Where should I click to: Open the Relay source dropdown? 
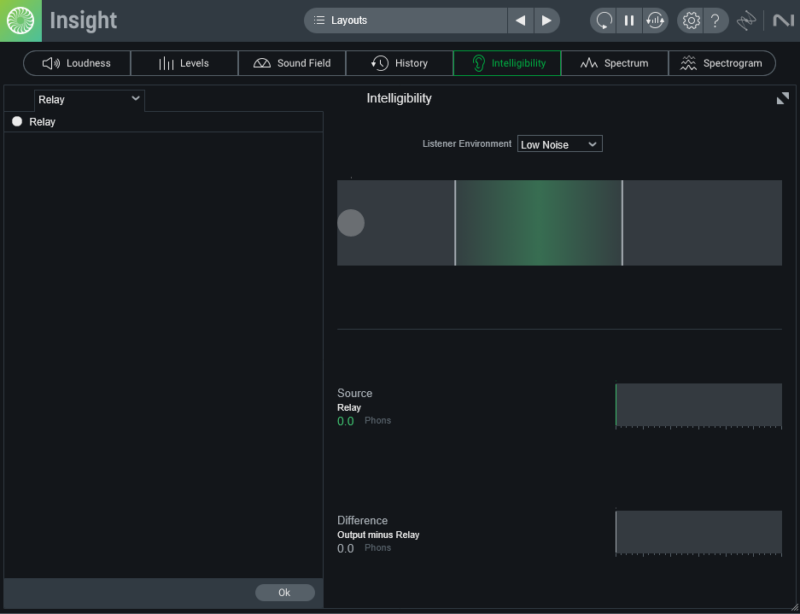pos(89,99)
